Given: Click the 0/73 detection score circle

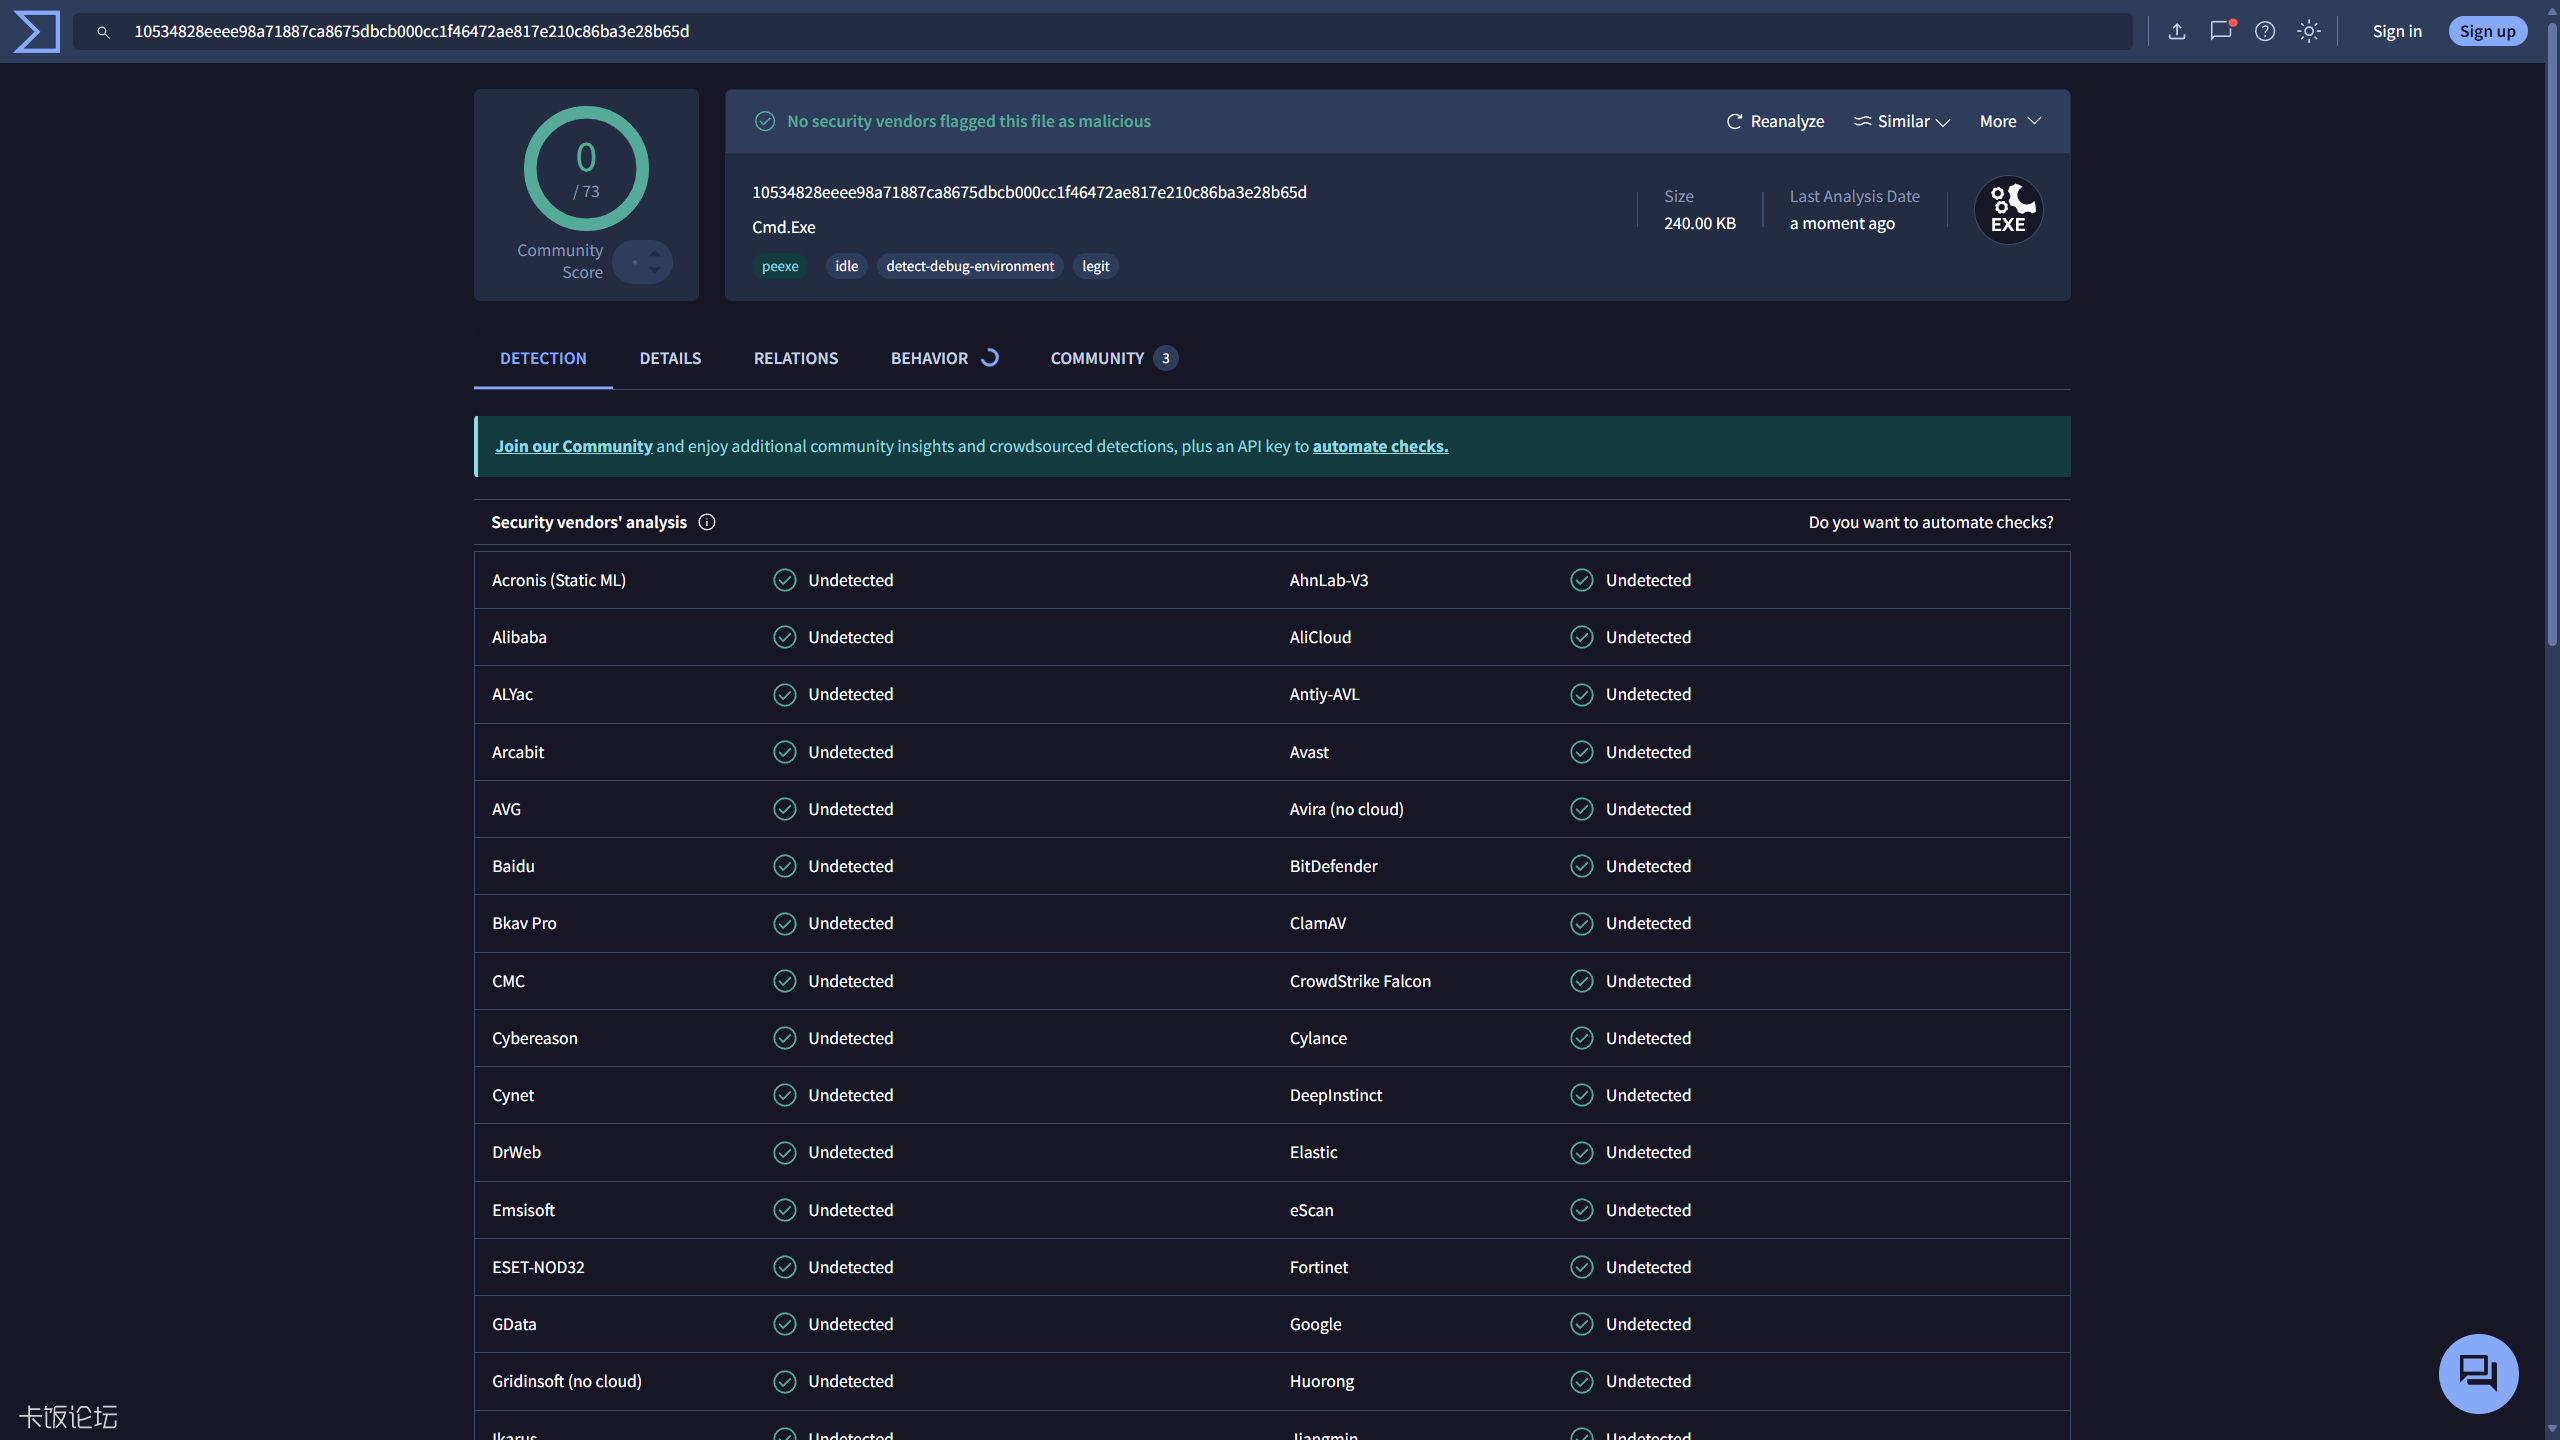Looking at the screenshot, I should point(586,168).
